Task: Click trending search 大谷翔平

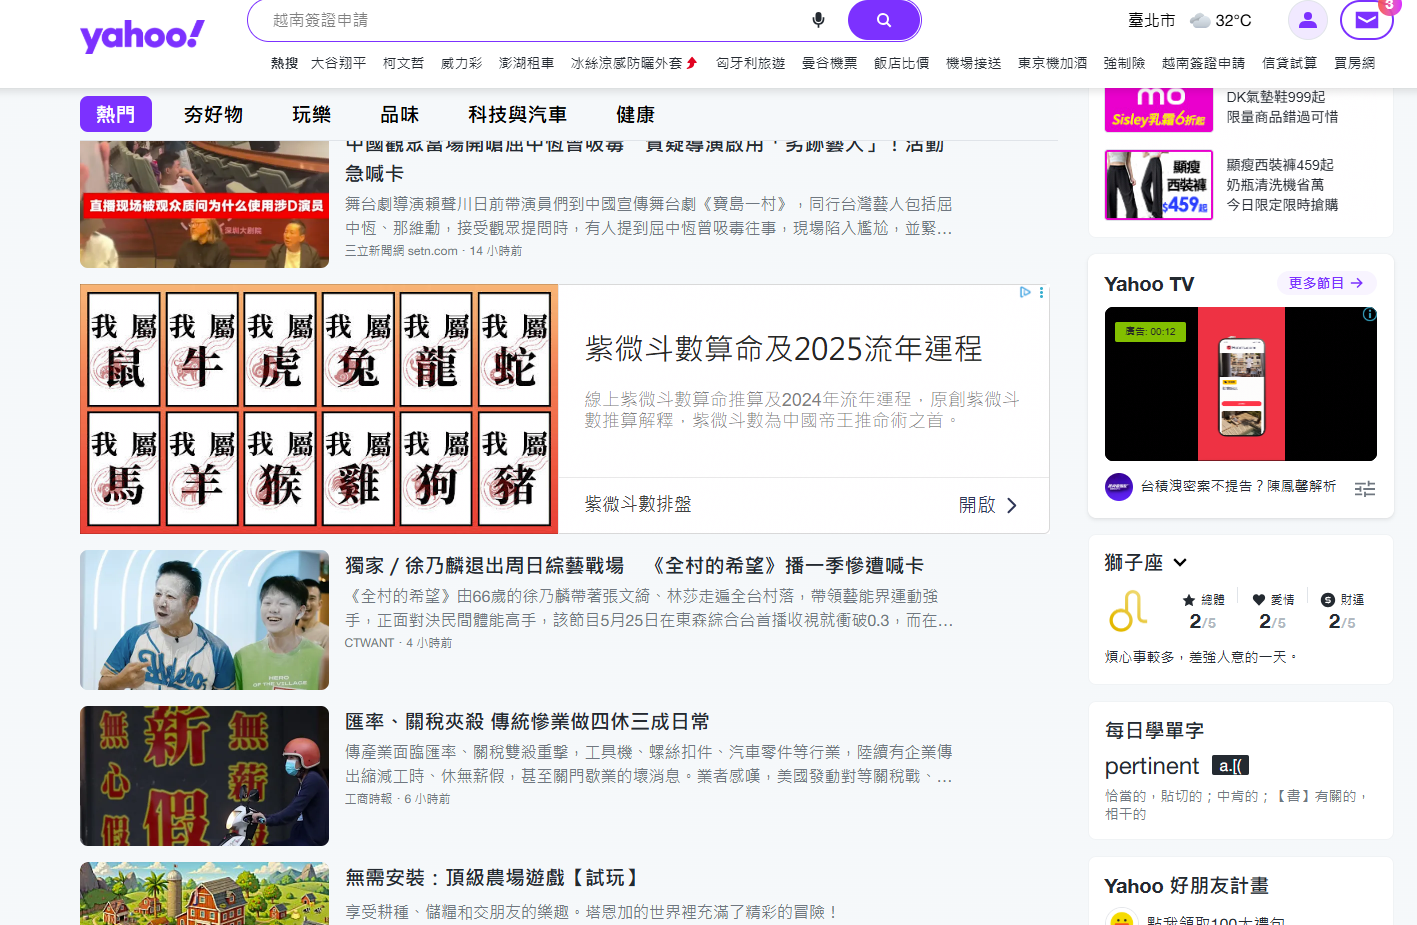Action: pos(338,63)
